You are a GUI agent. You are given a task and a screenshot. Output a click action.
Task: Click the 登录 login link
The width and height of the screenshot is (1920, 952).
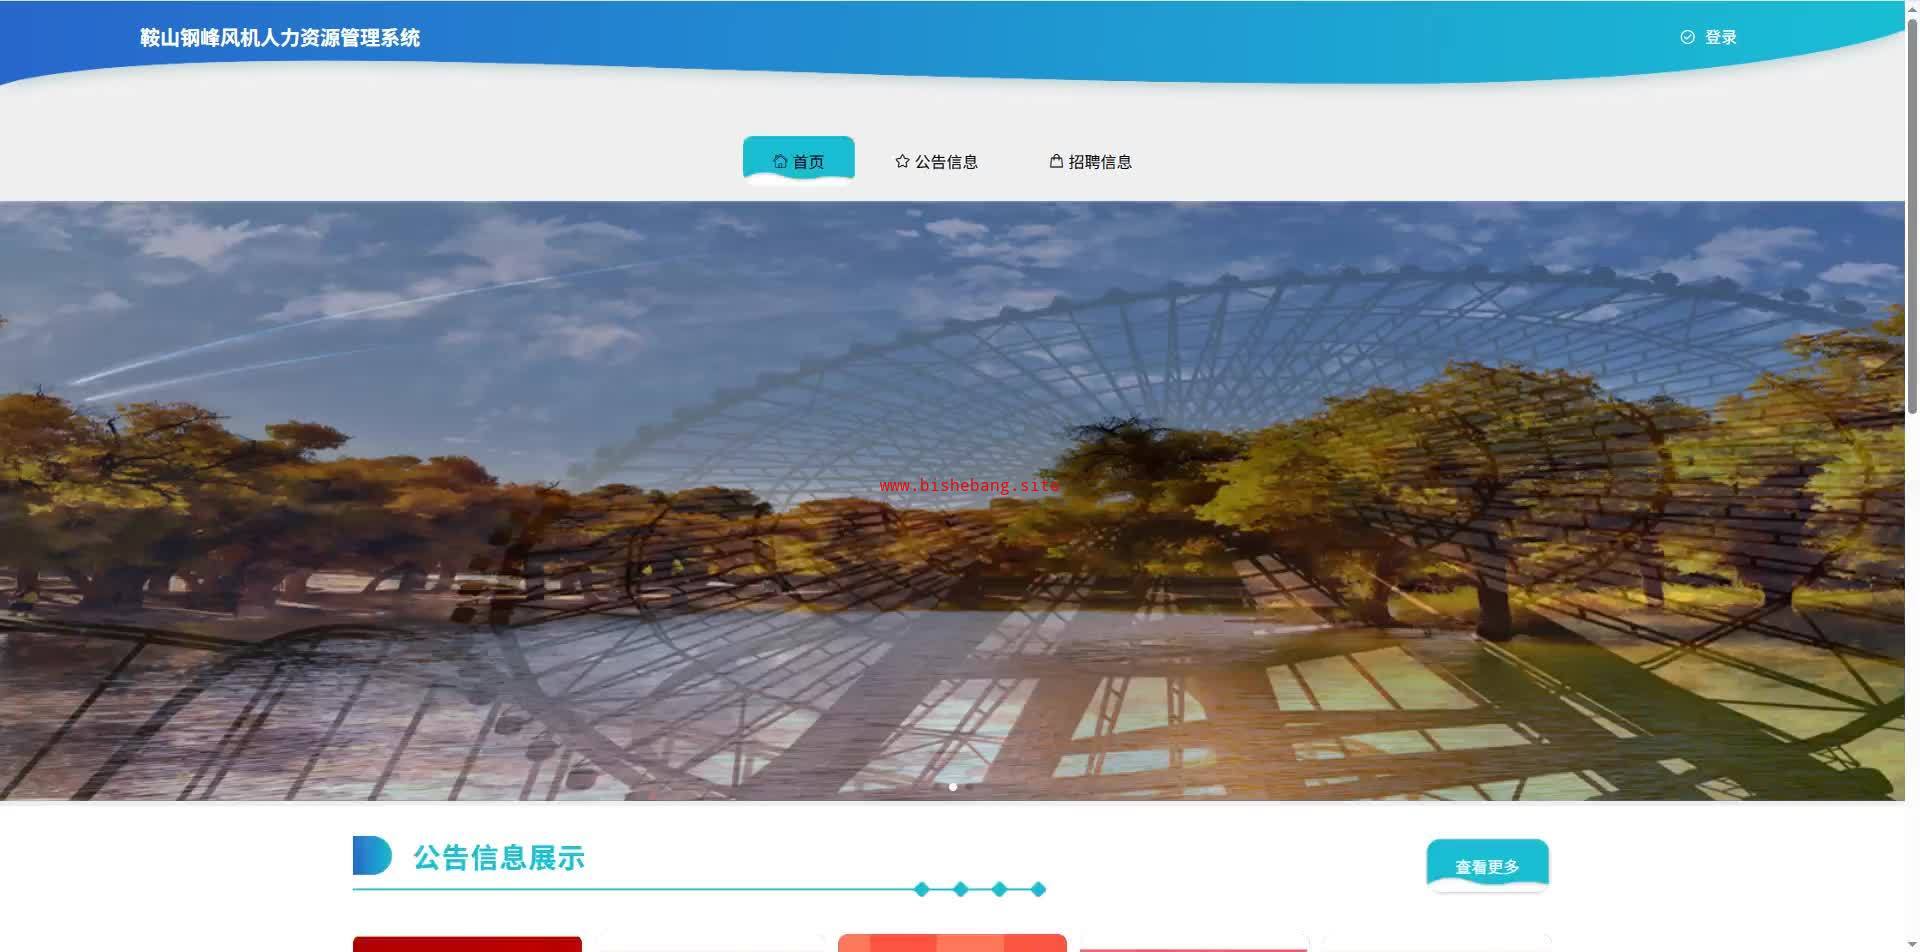pos(1720,37)
